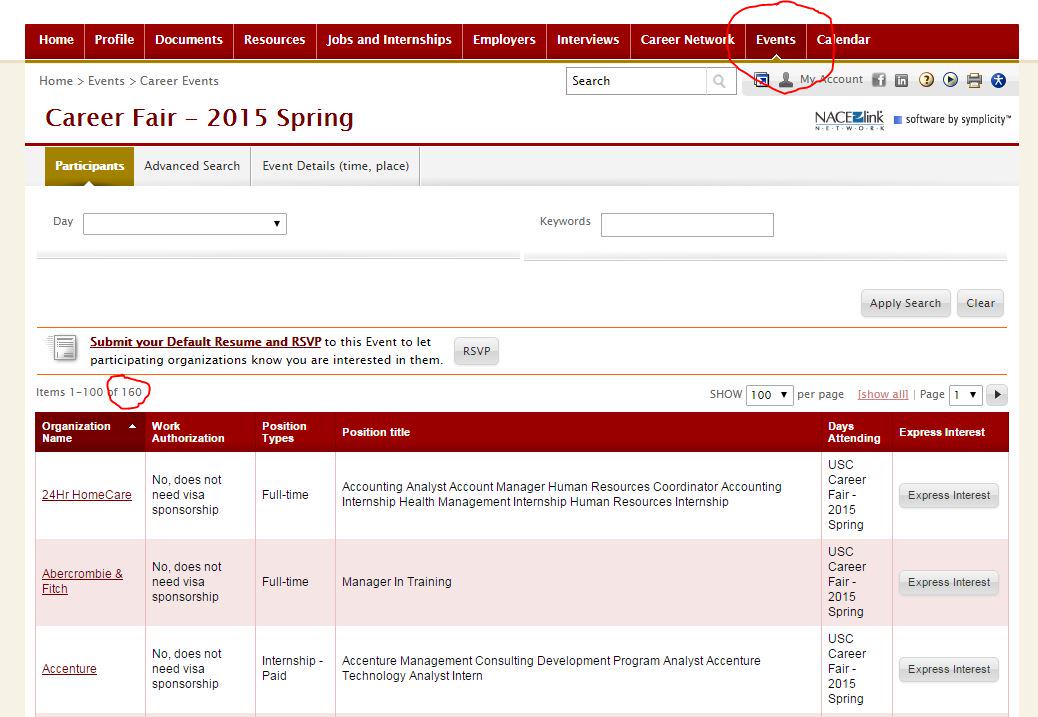Click Home in the breadcrumb
This screenshot has height=717, width=1038.
click(x=56, y=81)
